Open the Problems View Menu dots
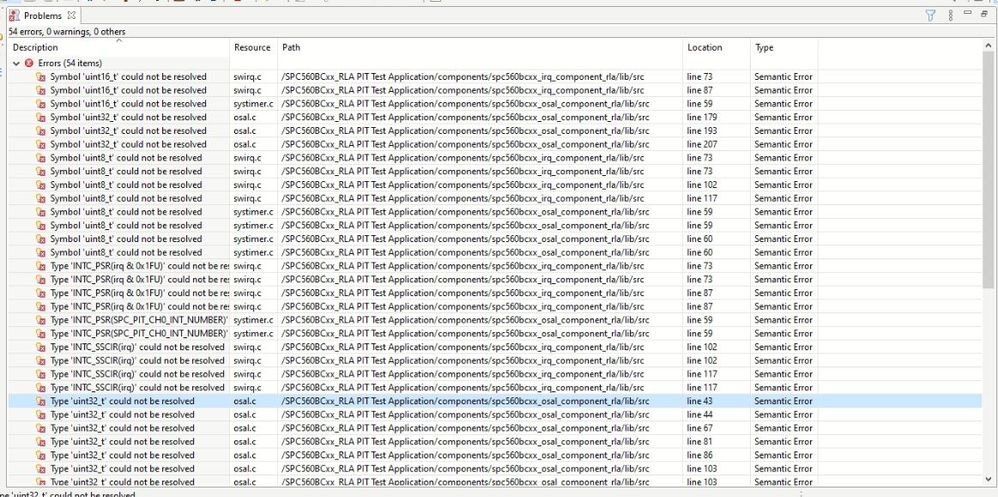 click(950, 16)
